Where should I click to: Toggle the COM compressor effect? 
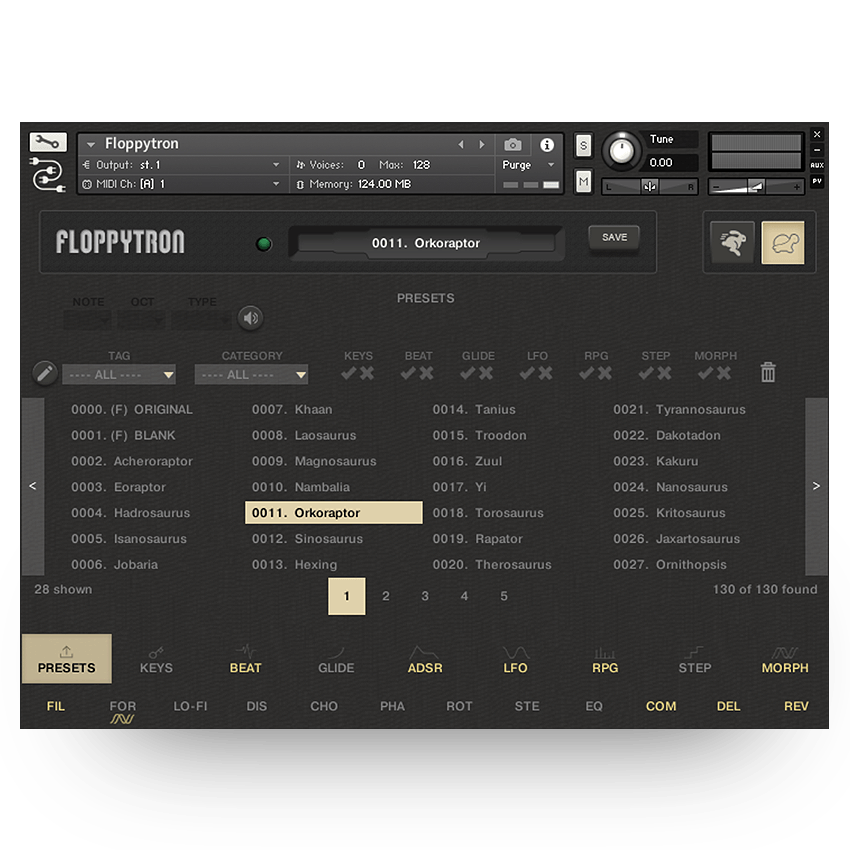pos(661,706)
